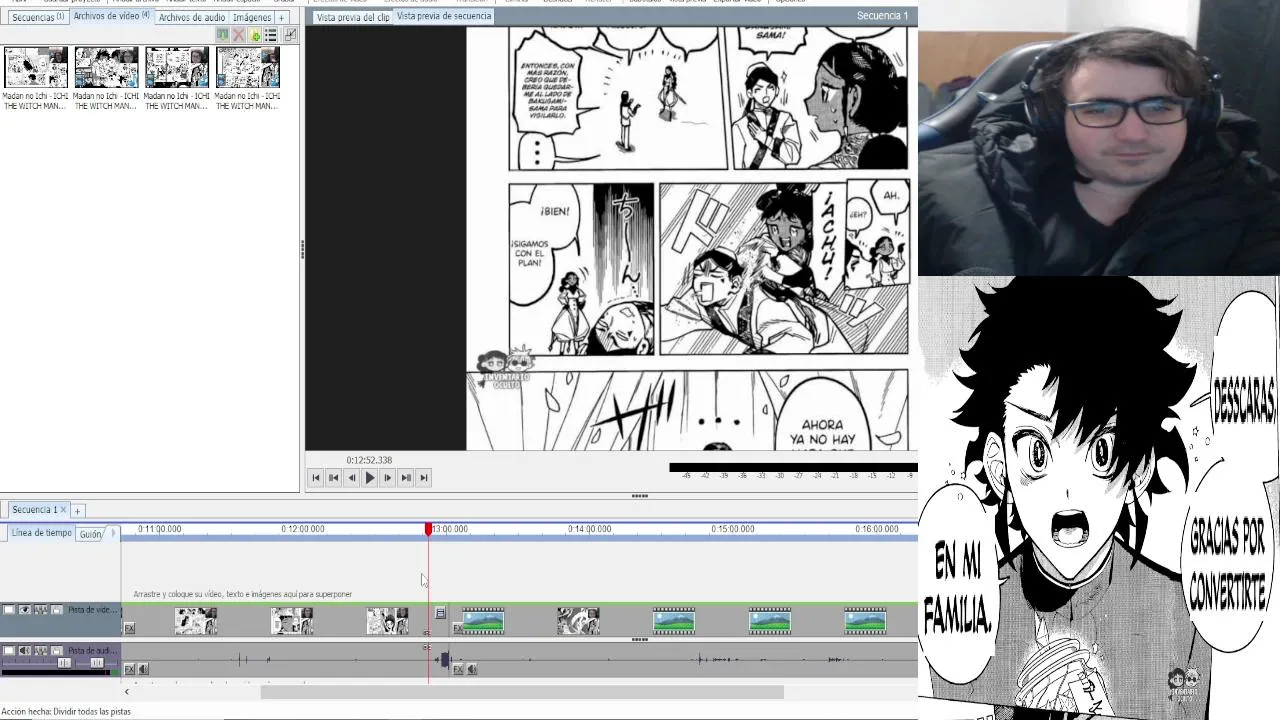Toggle the video track eye visibility icon
Viewport: 1280px width, 720px height.
(24, 610)
